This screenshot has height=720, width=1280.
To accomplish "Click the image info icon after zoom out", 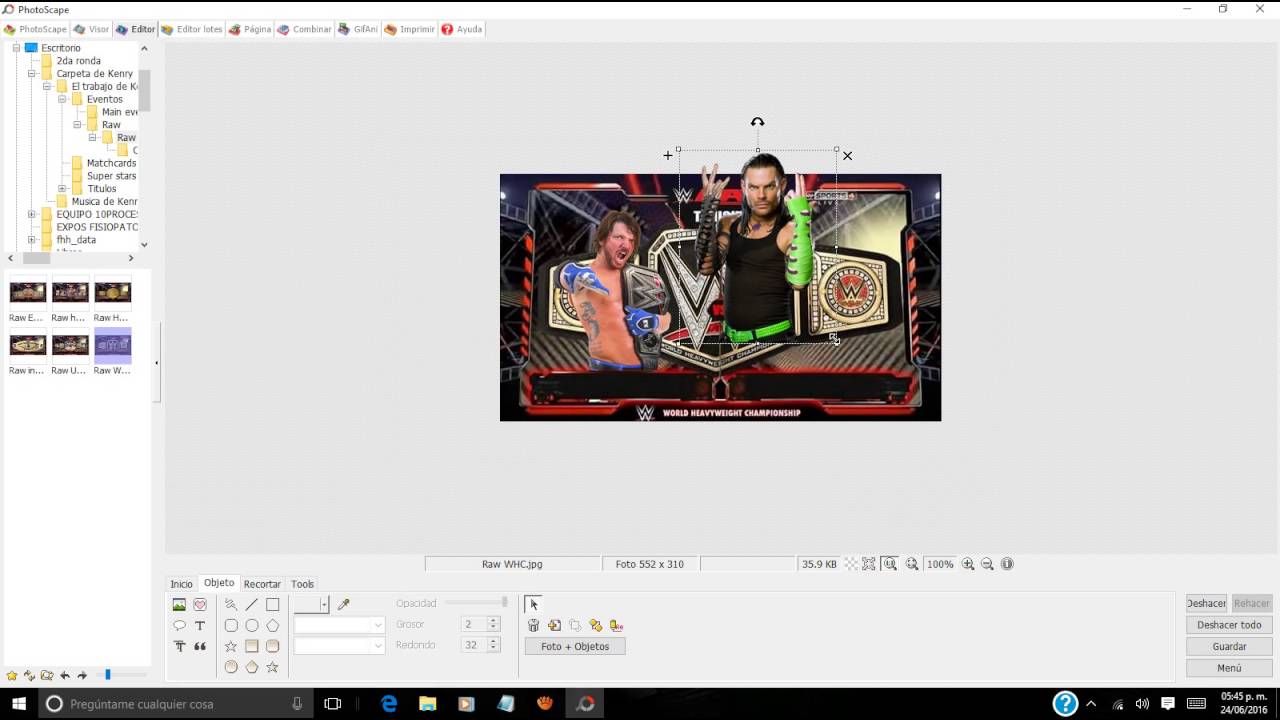I will tap(1007, 564).
